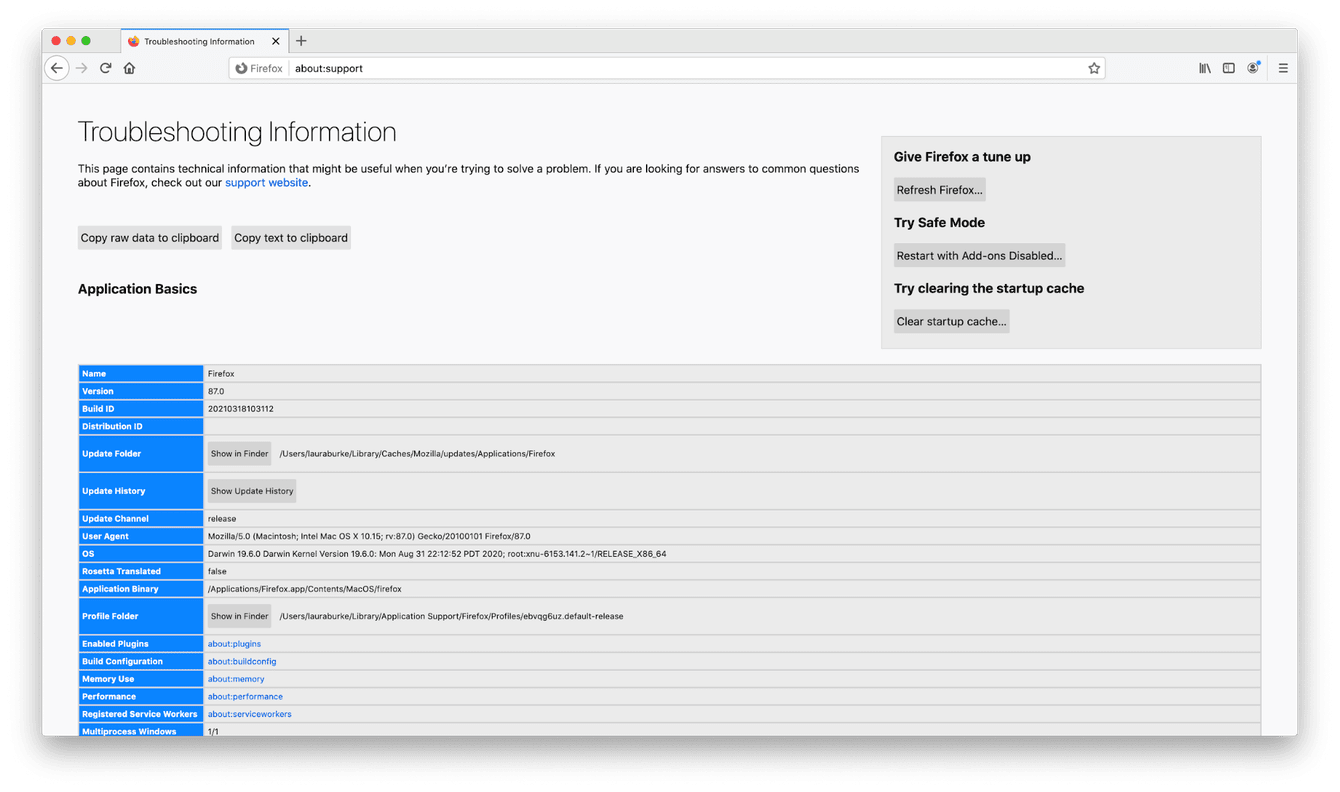The width and height of the screenshot is (1340, 792).
Task: Click Copy raw data to clipboard
Action: (149, 238)
